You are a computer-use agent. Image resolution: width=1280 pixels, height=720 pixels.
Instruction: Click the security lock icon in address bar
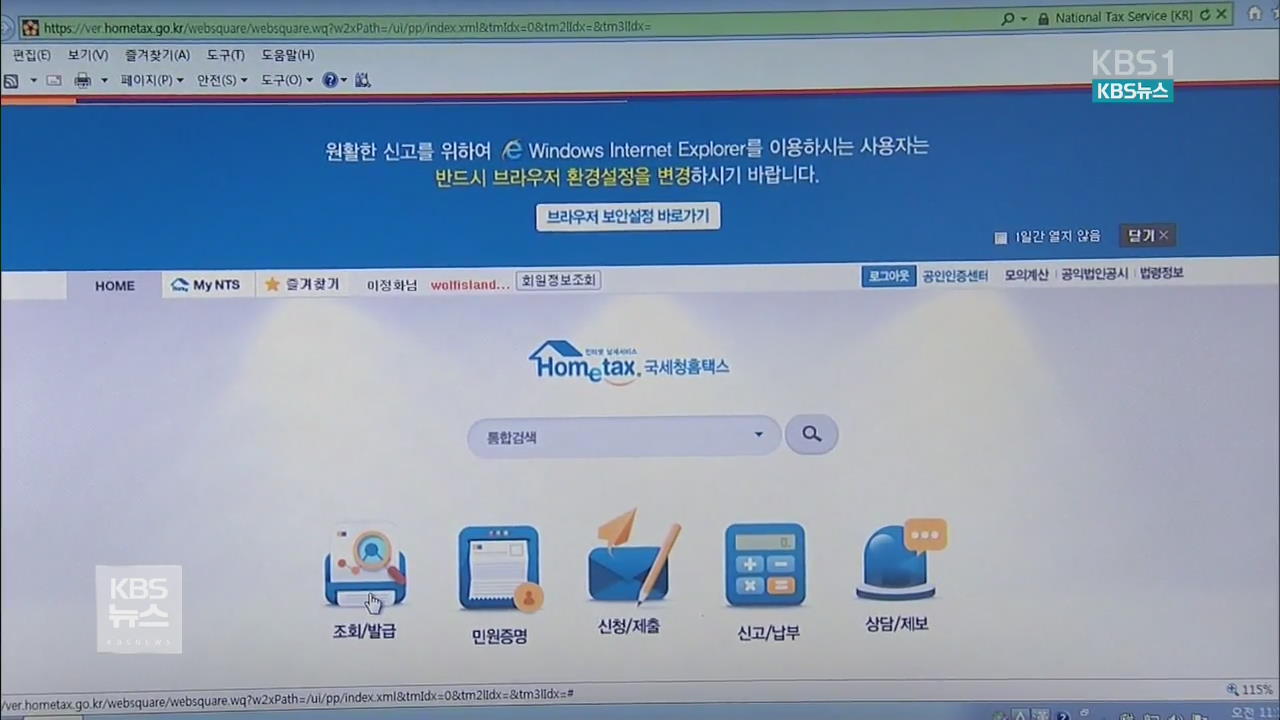pyautogui.click(x=1044, y=18)
